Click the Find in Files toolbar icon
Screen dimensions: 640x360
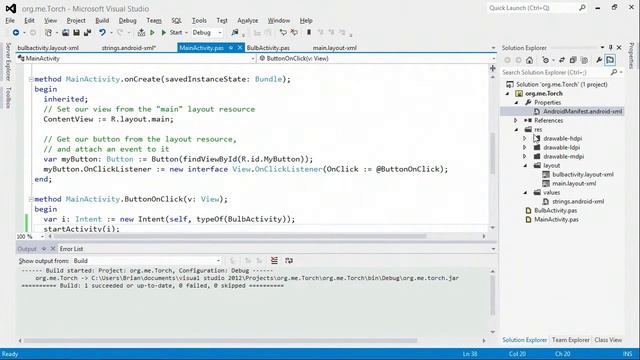click(x=235, y=33)
